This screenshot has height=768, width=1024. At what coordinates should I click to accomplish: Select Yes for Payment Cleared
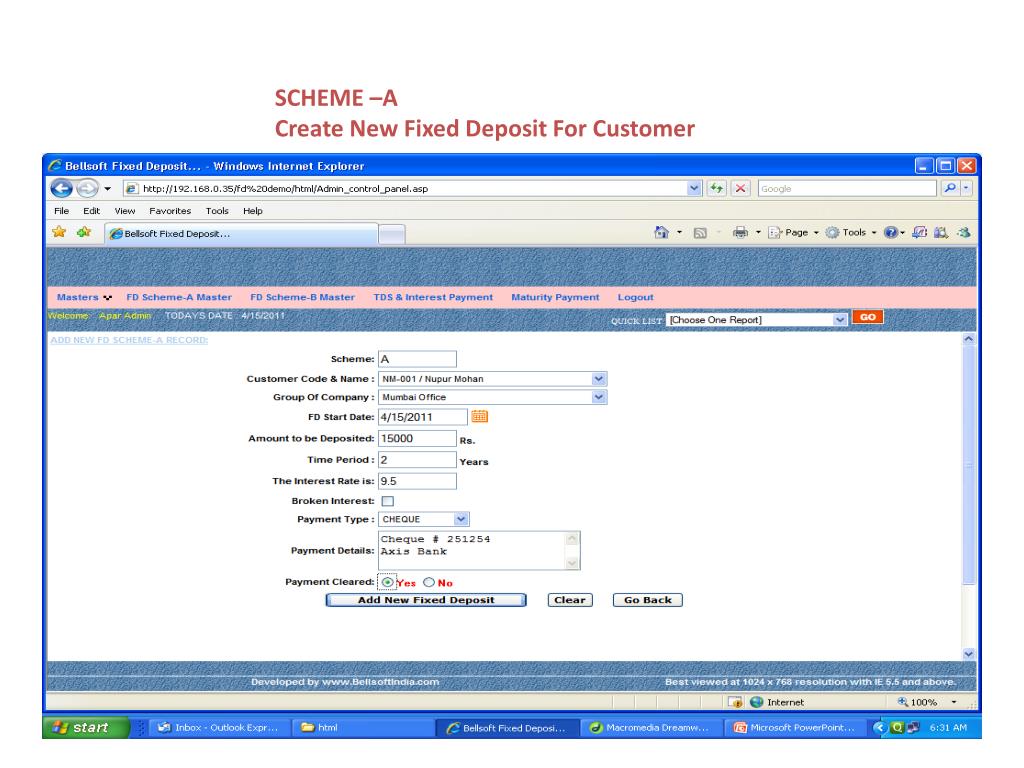pyautogui.click(x=388, y=583)
